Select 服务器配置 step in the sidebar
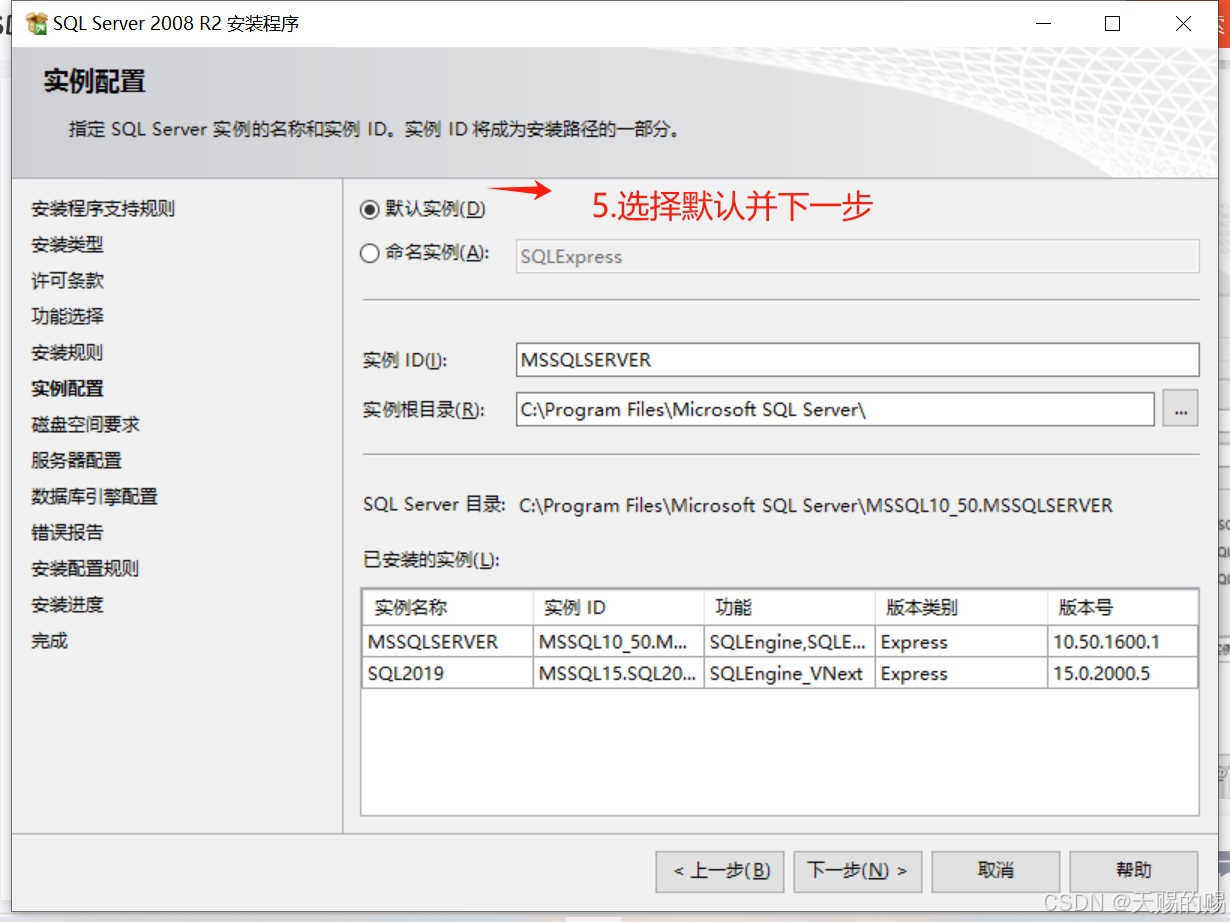 (76, 461)
